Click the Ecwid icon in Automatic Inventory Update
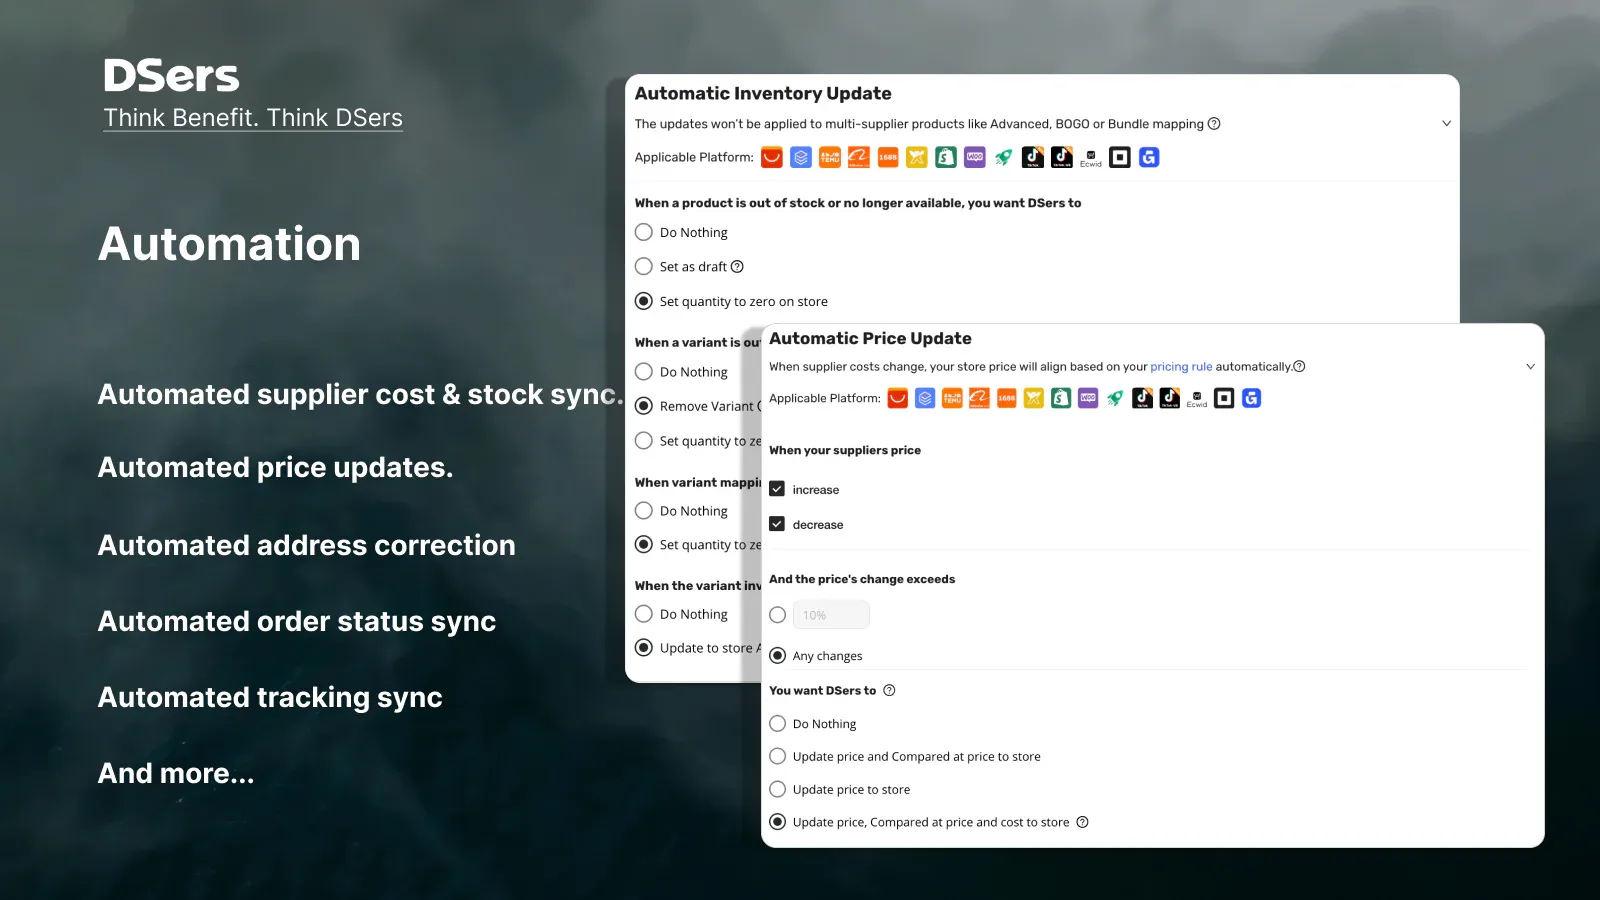This screenshot has height=900, width=1600. (1091, 157)
